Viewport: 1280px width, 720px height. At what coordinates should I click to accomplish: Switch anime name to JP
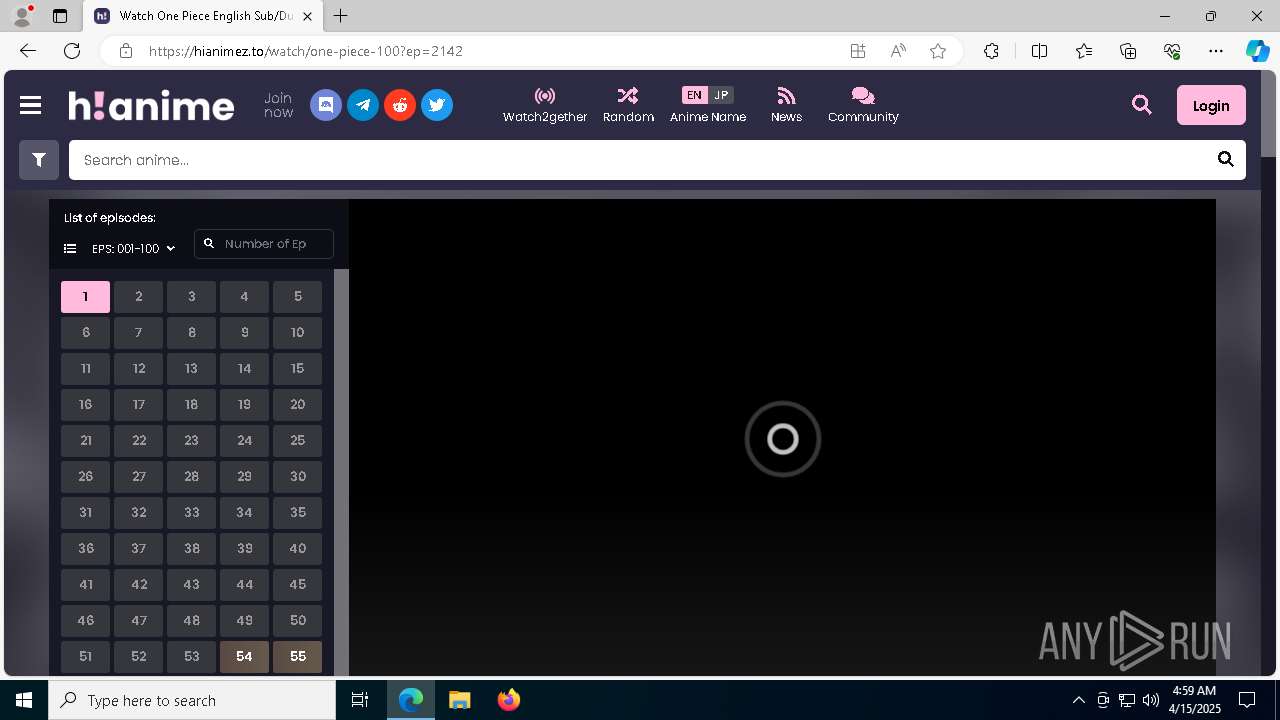pyautogui.click(x=721, y=95)
